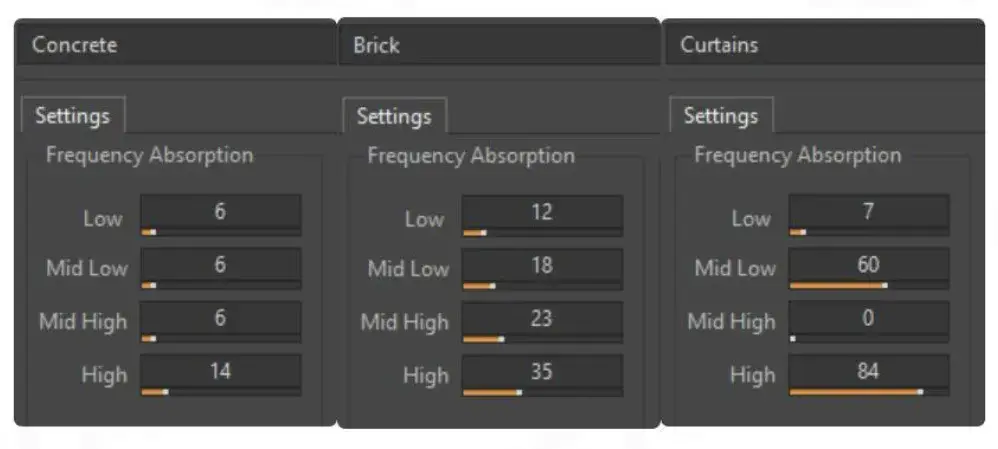Select the Brick title bar

pos(499,45)
